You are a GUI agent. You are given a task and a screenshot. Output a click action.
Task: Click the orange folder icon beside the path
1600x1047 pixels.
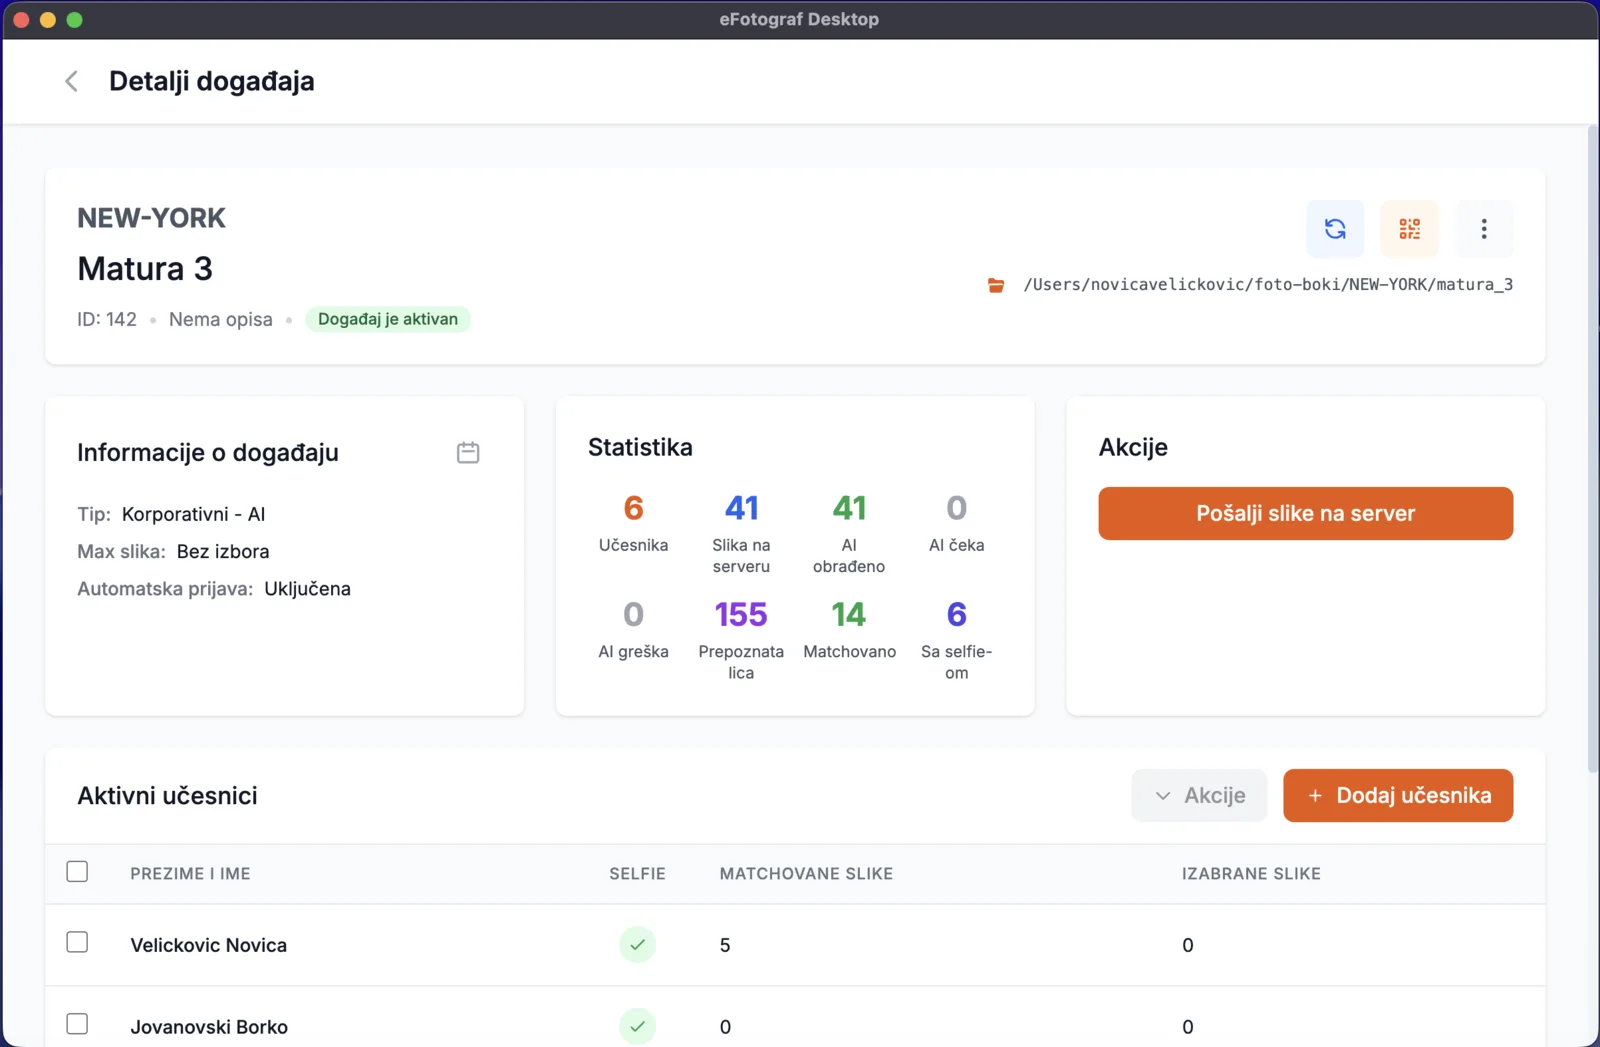[996, 285]
